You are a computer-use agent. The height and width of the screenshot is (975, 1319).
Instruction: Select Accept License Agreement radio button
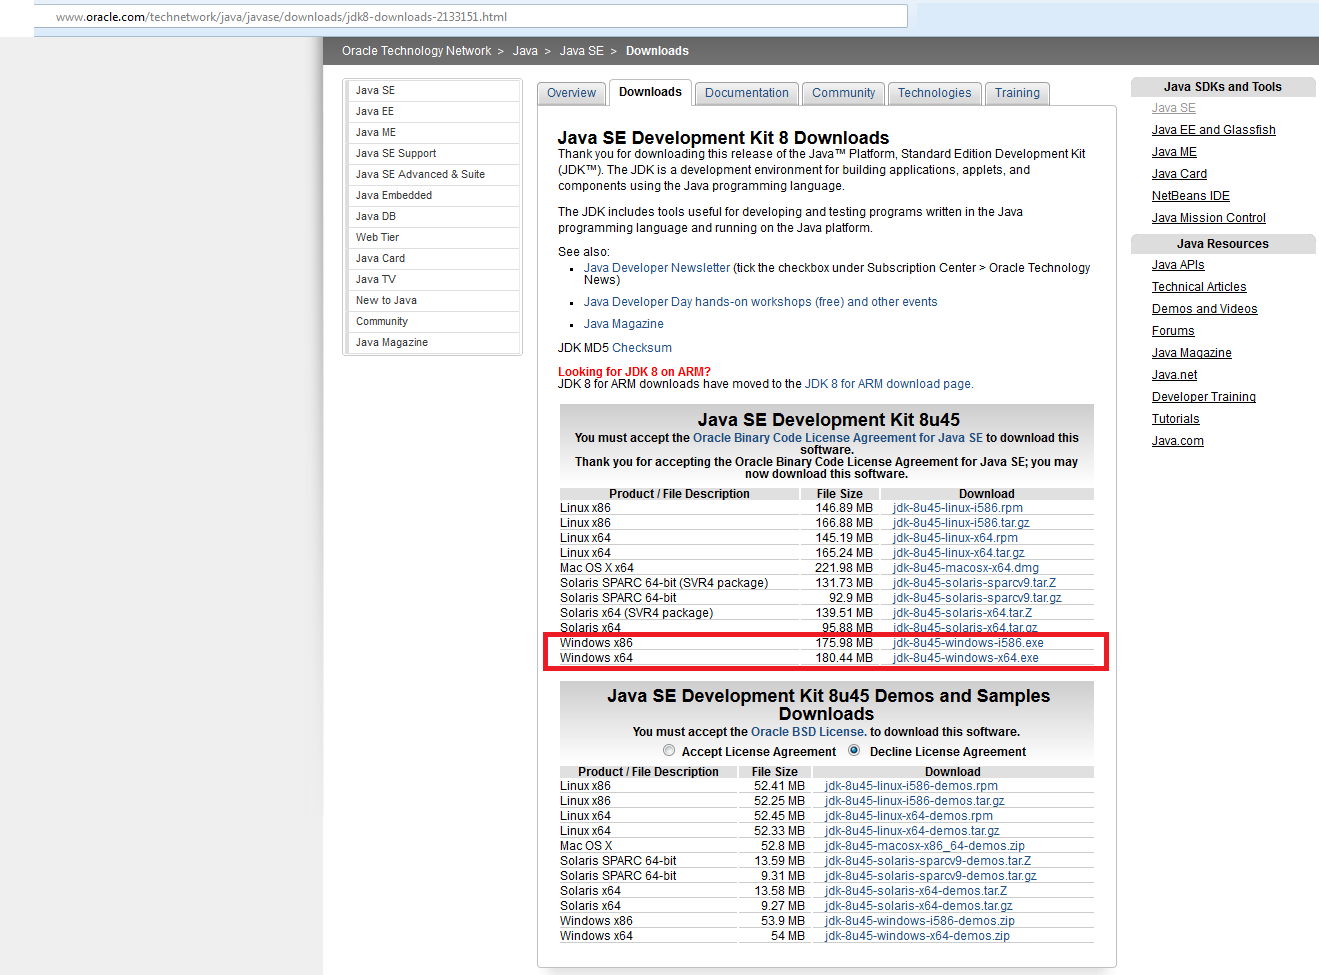click(x=669, y=751)
